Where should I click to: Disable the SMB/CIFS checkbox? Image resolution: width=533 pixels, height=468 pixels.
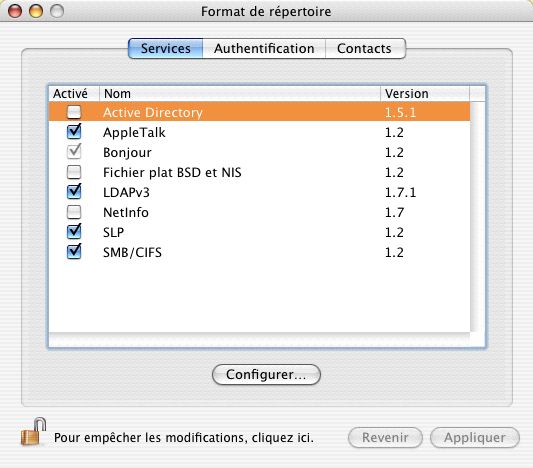74,252
